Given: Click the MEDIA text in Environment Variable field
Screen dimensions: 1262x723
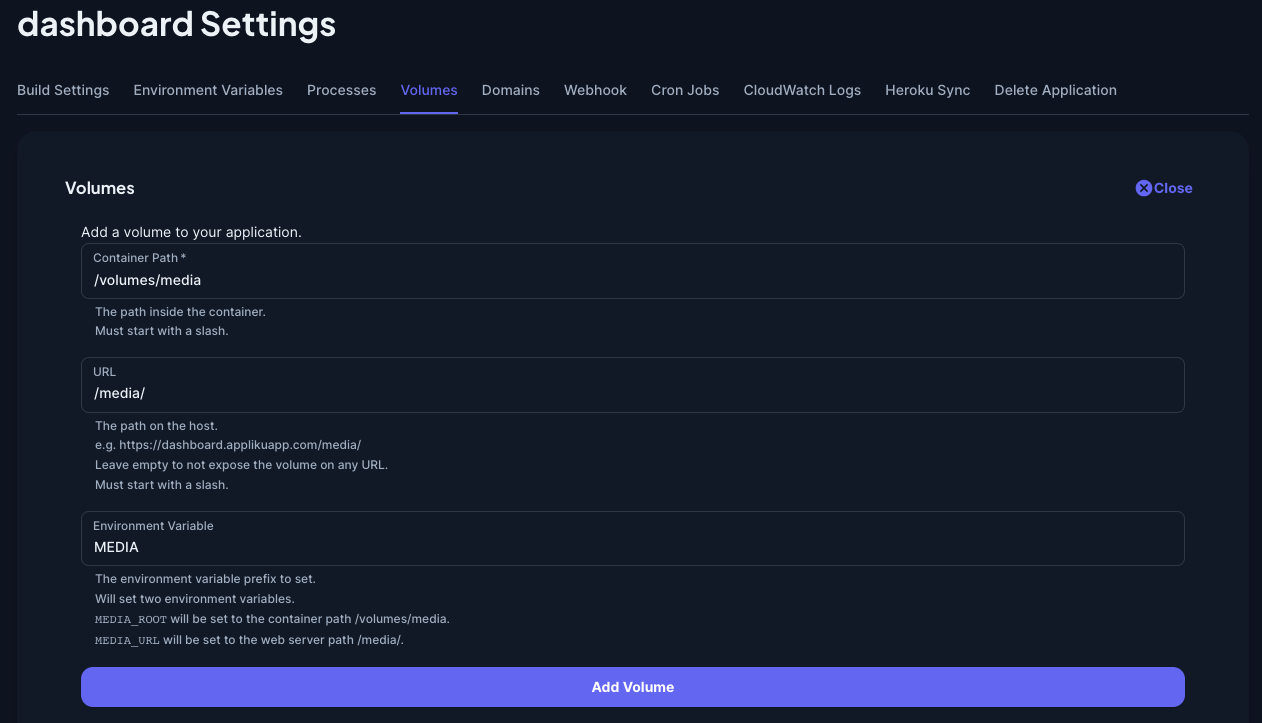Looking at the screenshot, I should 116,547.
